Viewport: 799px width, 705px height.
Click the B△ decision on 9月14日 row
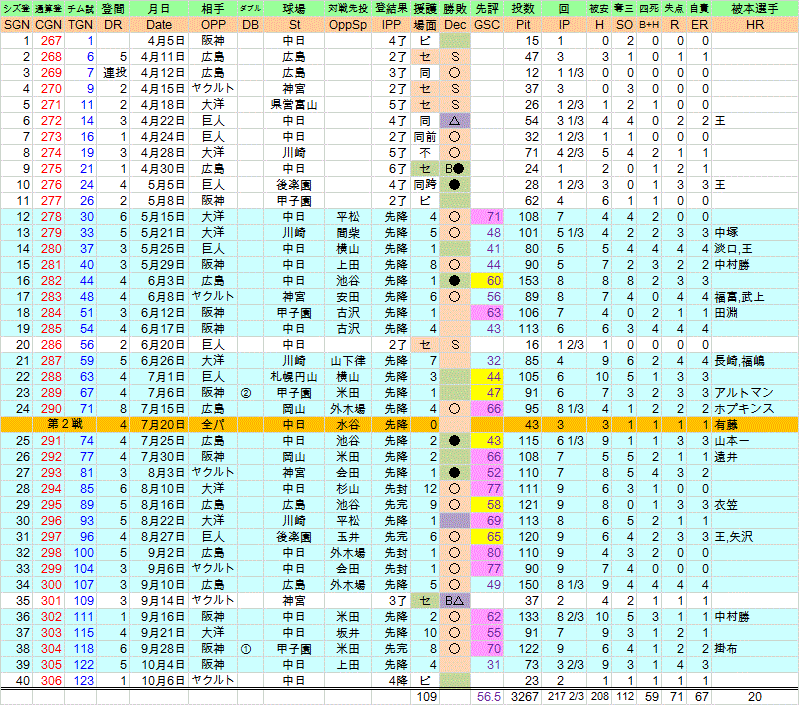coord(455,601)
